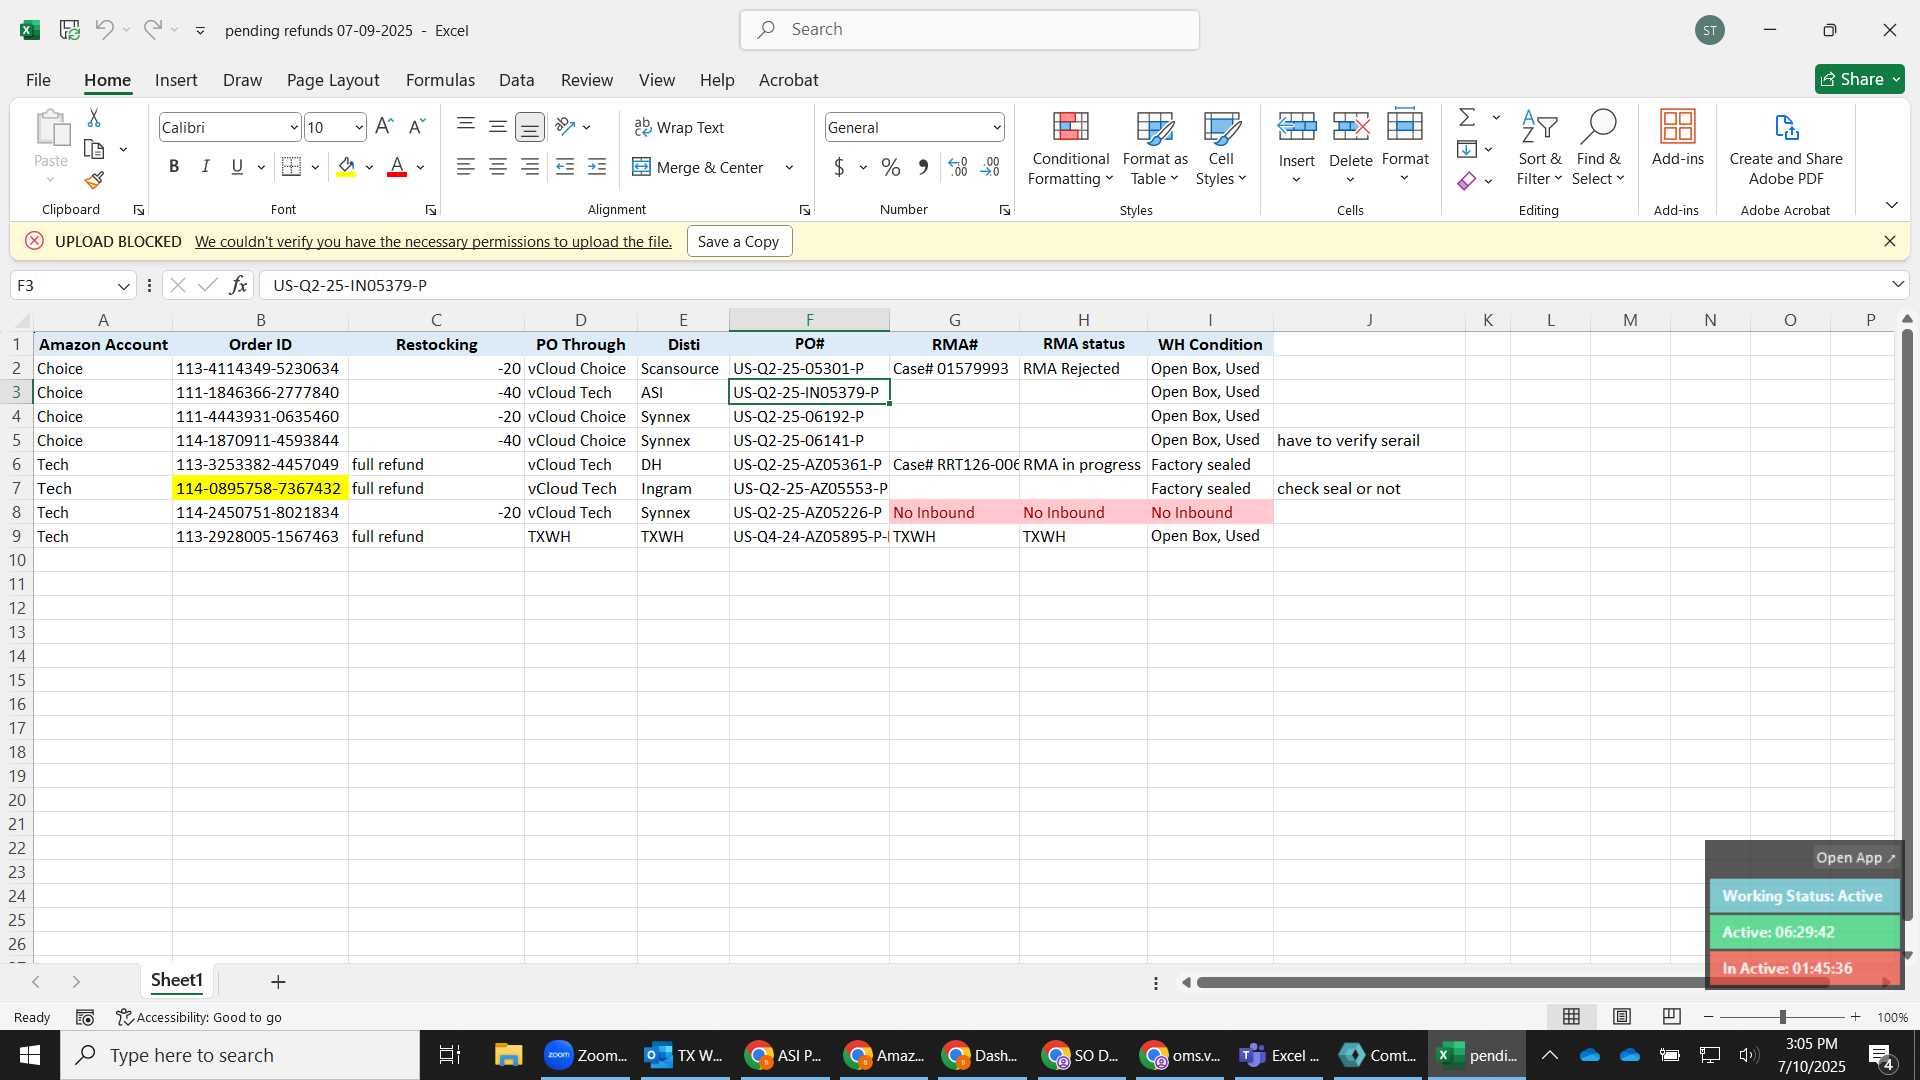Click the Name Box showing F3

coord(72,285)
